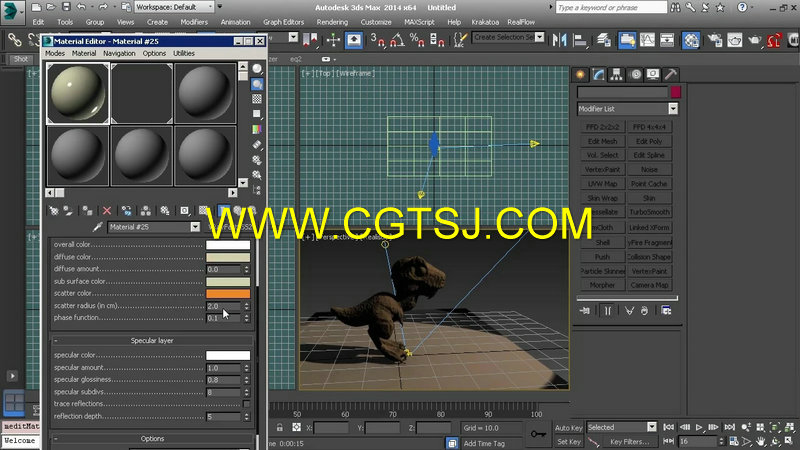Toggle Key Mode next to frame field

pyautogui.click(x=669, y=441)
